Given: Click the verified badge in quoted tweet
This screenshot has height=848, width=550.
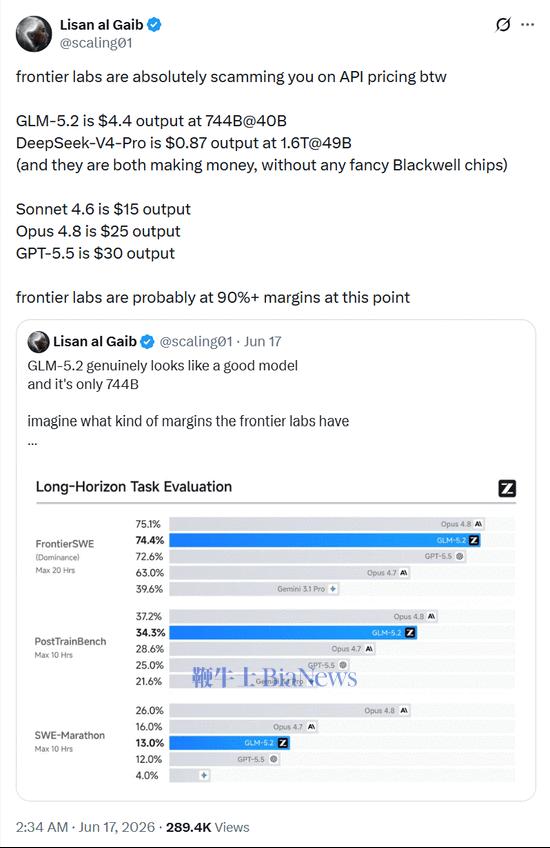Looking at the screenshot, I should coord(147,342).
